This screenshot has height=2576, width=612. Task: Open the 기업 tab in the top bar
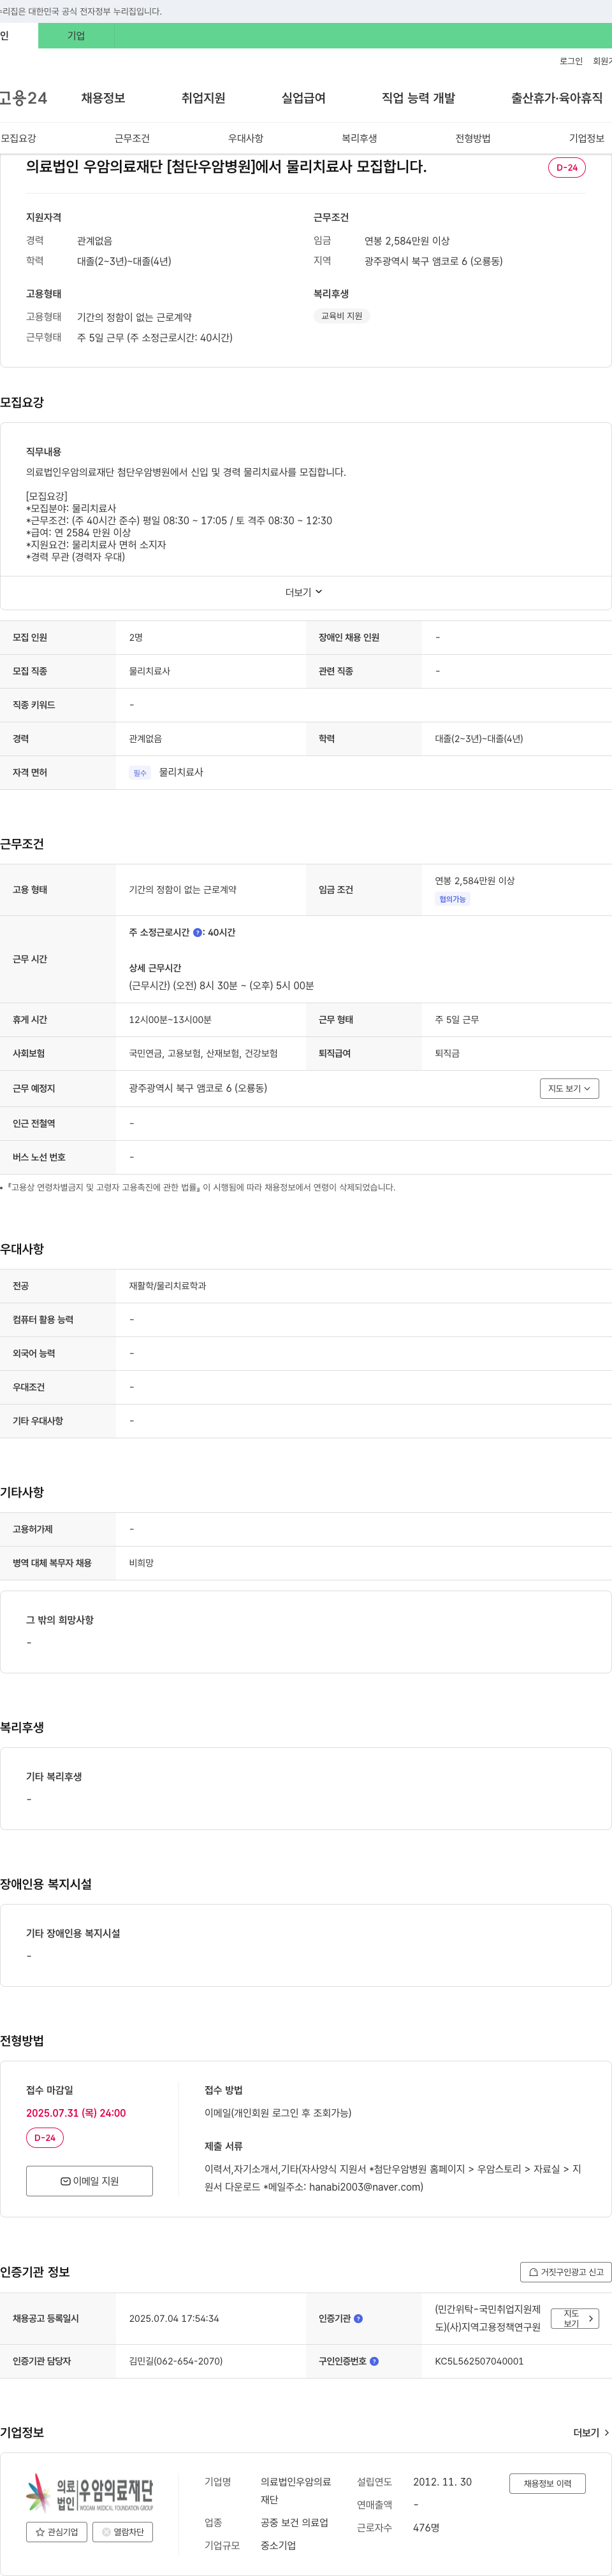click(76, 36)
